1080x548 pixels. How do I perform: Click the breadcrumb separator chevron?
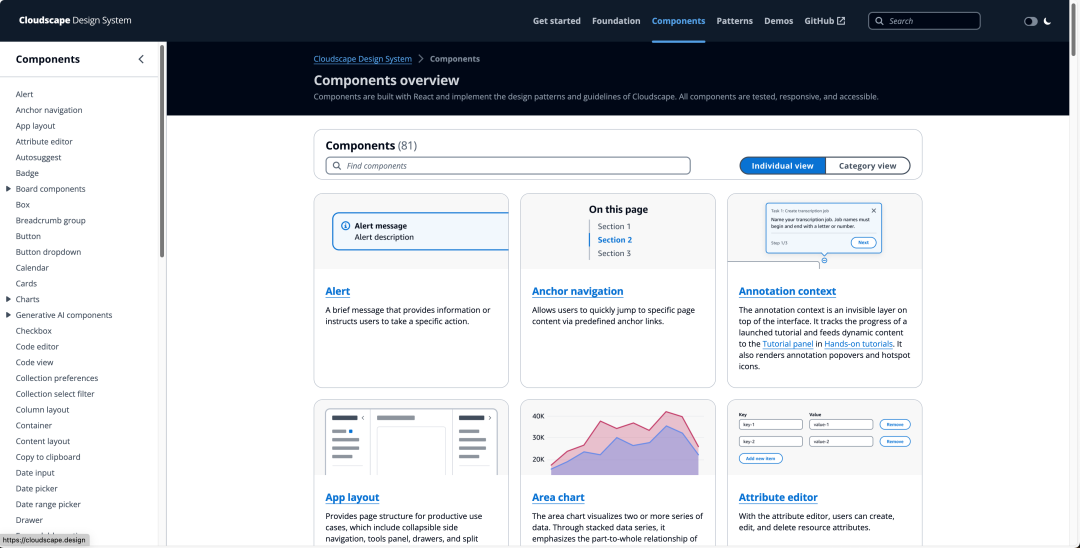[421, 59]
